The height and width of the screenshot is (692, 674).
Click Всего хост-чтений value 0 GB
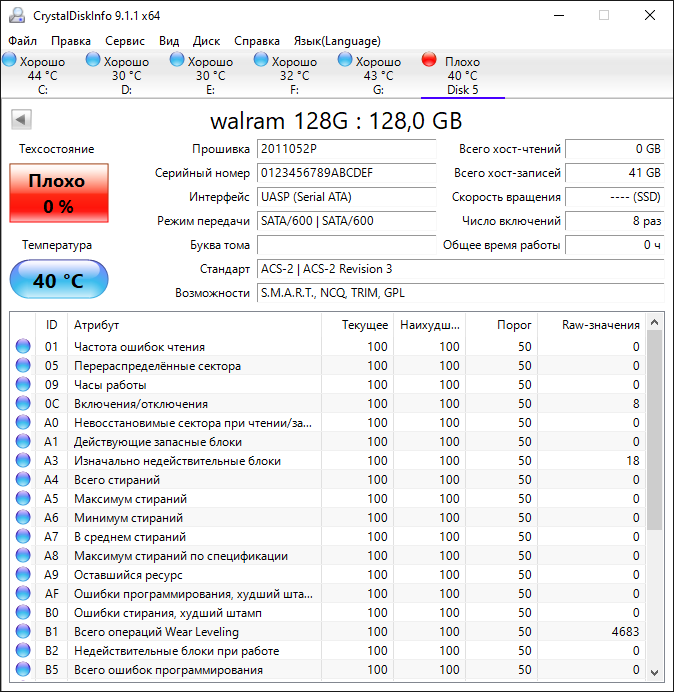point(615,149)
